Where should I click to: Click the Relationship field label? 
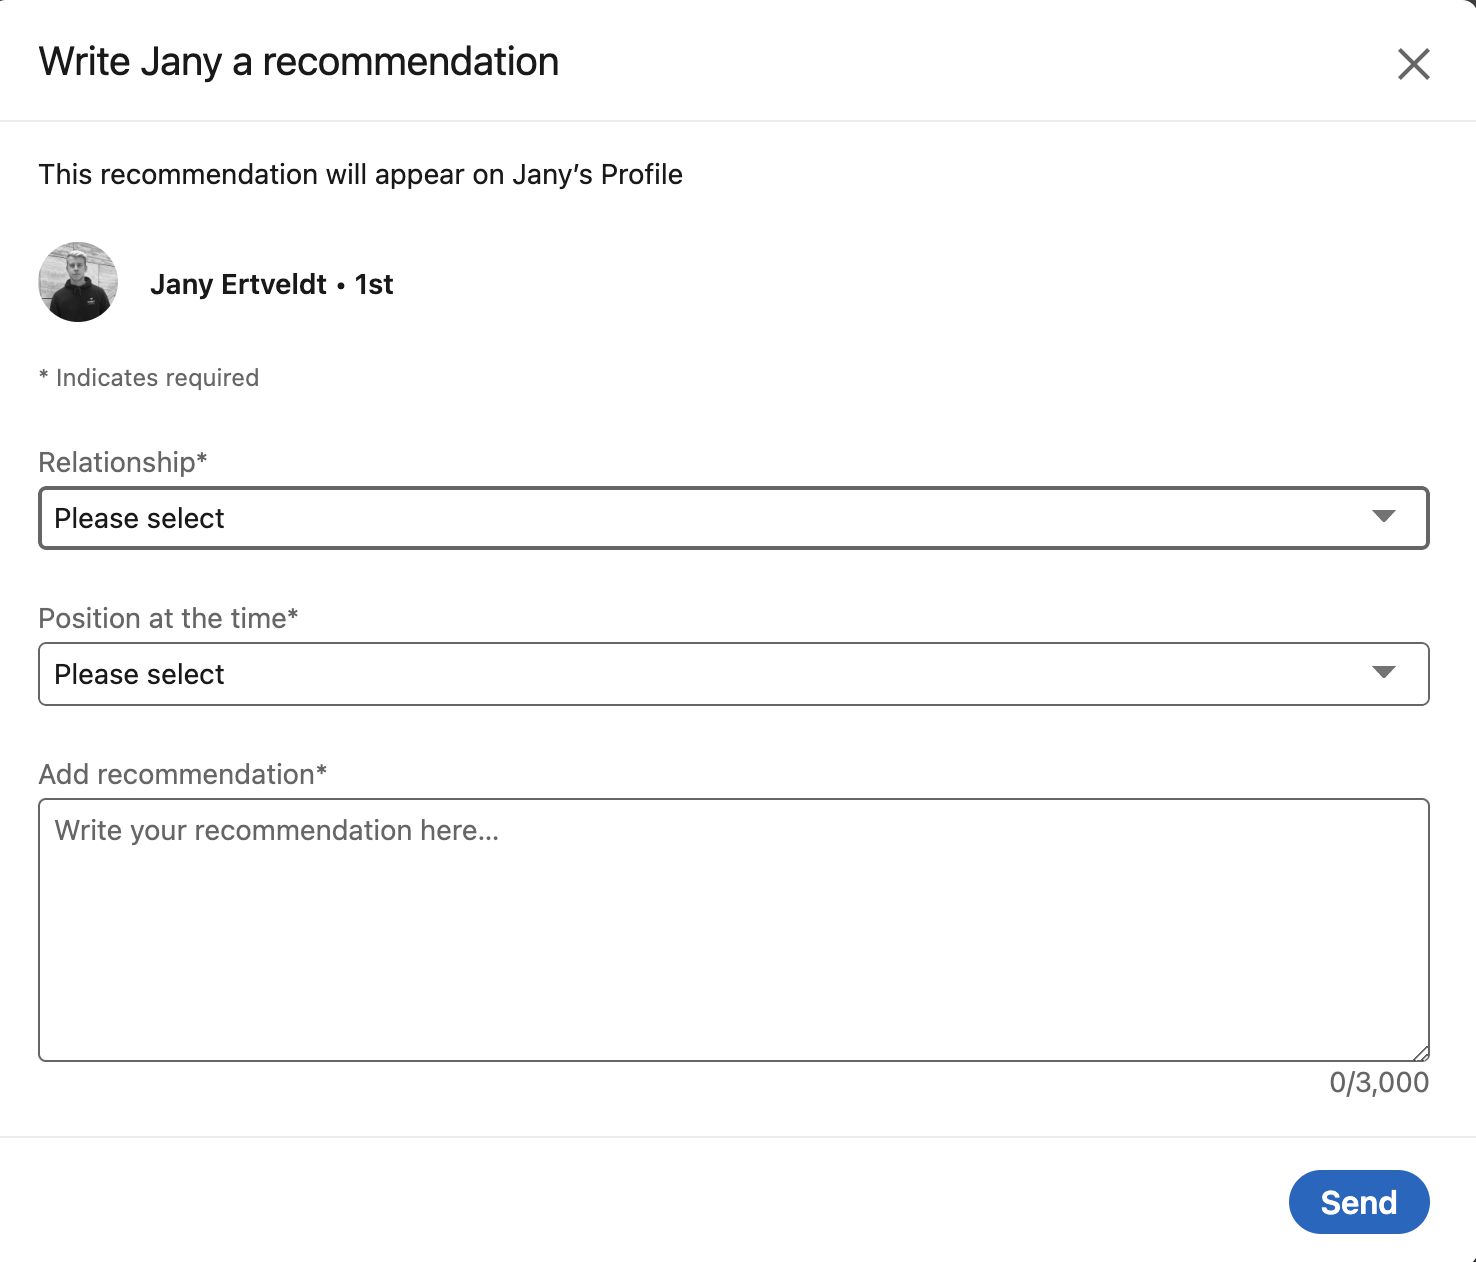click(123, 462)
